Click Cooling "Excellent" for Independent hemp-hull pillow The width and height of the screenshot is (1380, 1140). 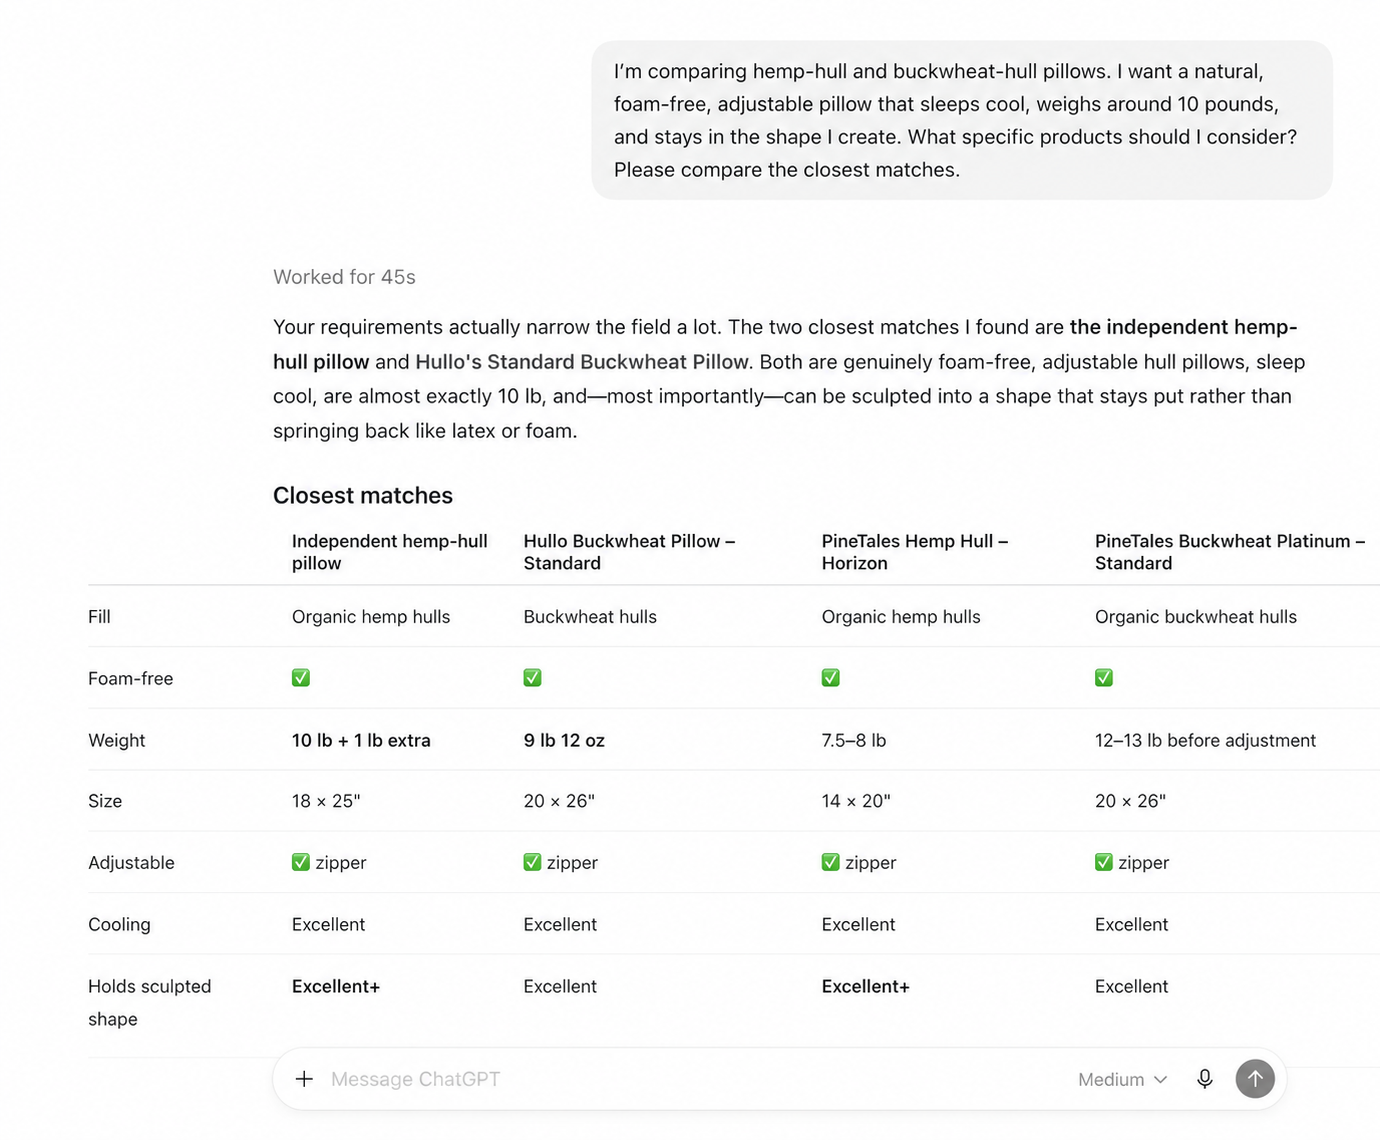328,925
